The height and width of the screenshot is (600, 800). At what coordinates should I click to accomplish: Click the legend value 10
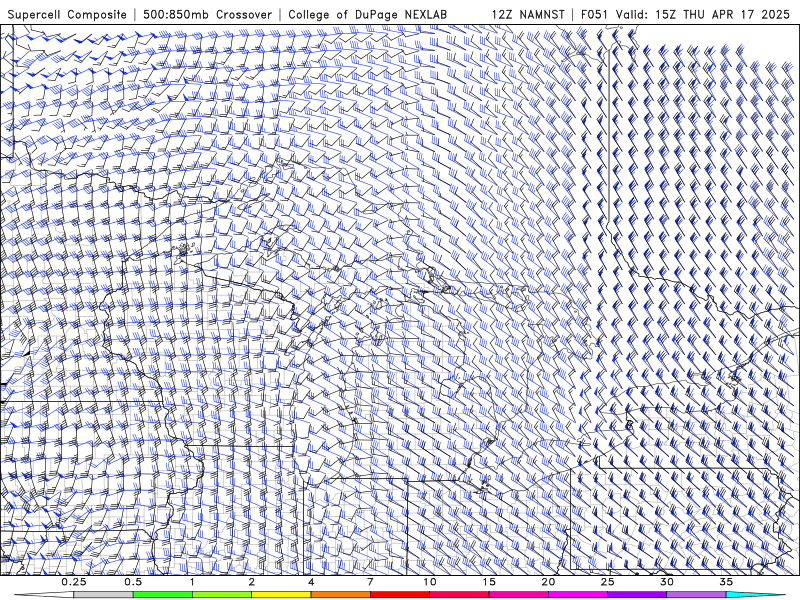[430, 582]
